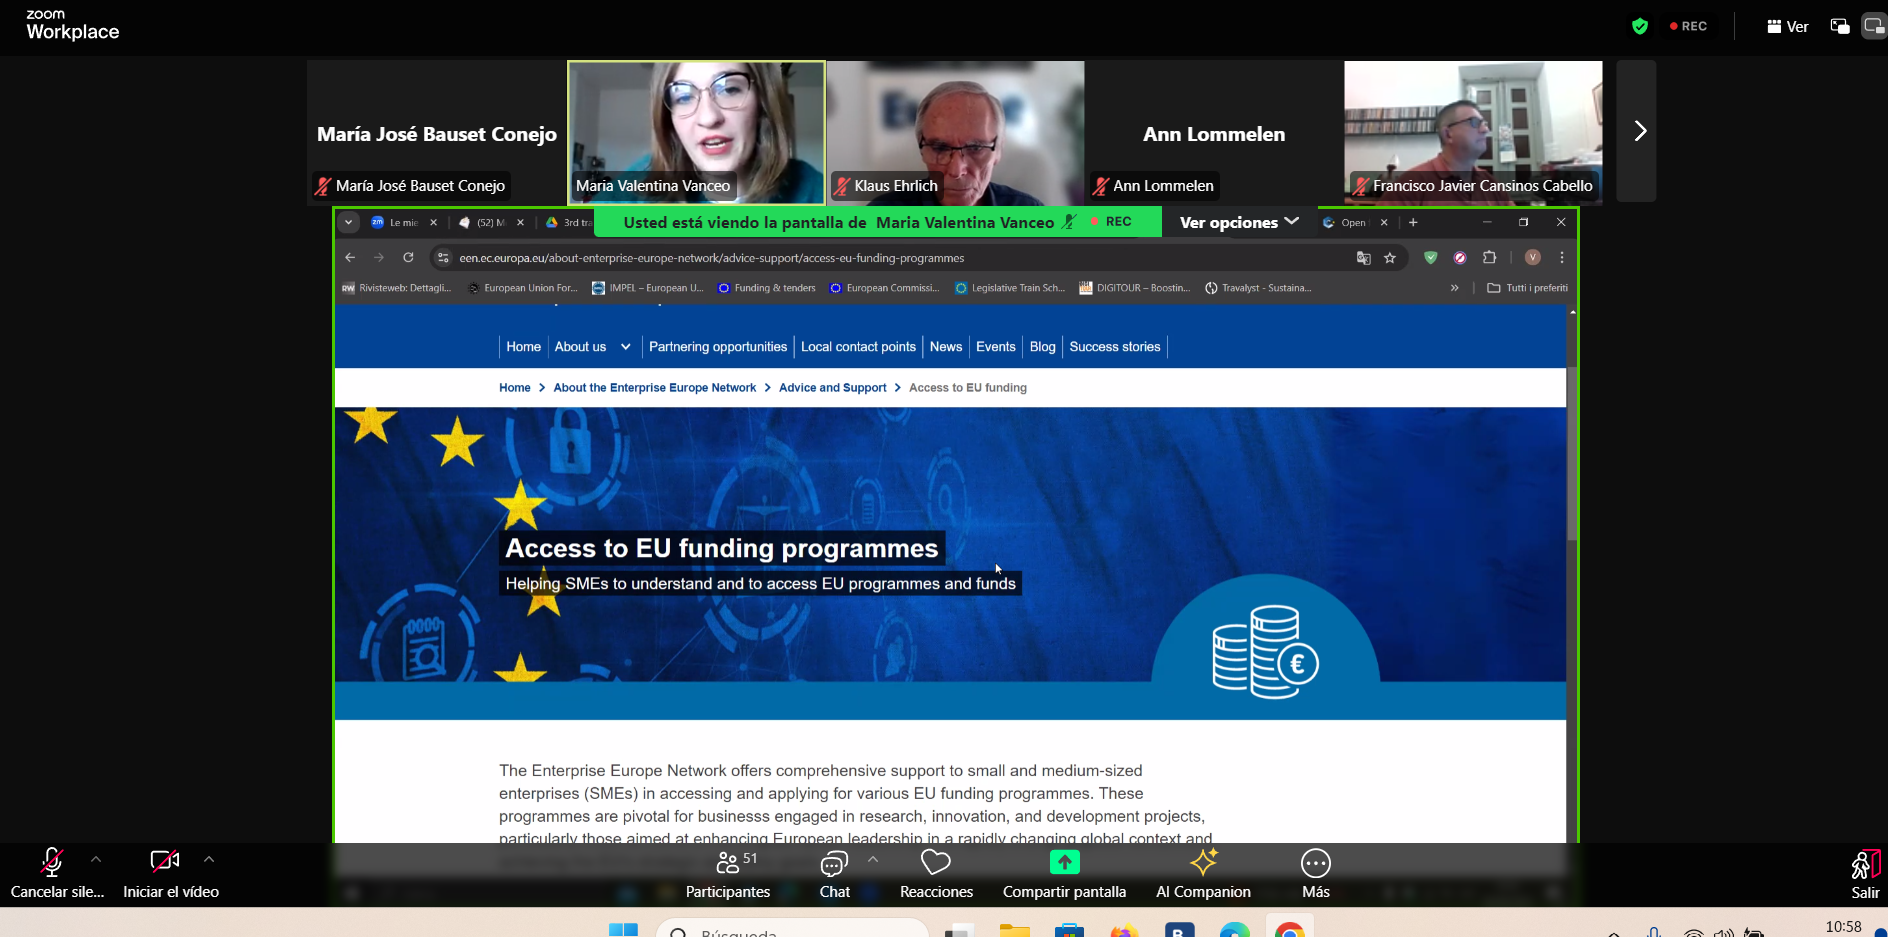Image resolution: width=1888 pixels, height=937 pixels.
Task: Select Klaus Ehrlich's video thumbnail
Action: [955, 131]
